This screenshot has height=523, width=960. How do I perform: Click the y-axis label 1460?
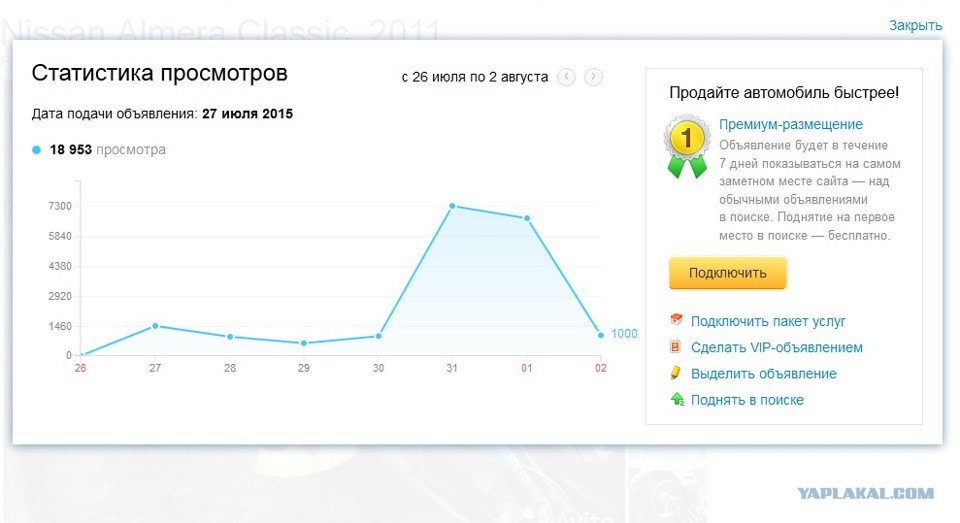(60, 326)
